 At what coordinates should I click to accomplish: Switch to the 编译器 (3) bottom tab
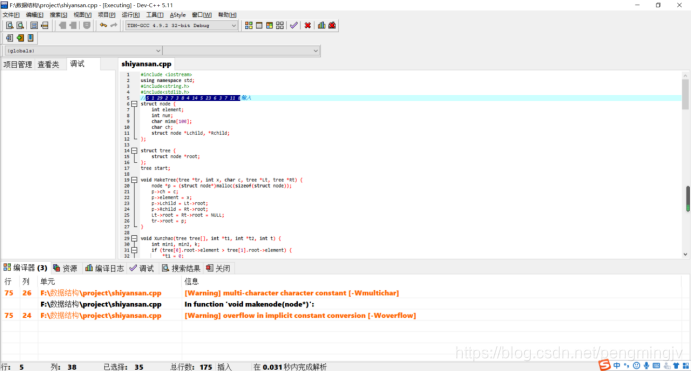coord(25,268)
